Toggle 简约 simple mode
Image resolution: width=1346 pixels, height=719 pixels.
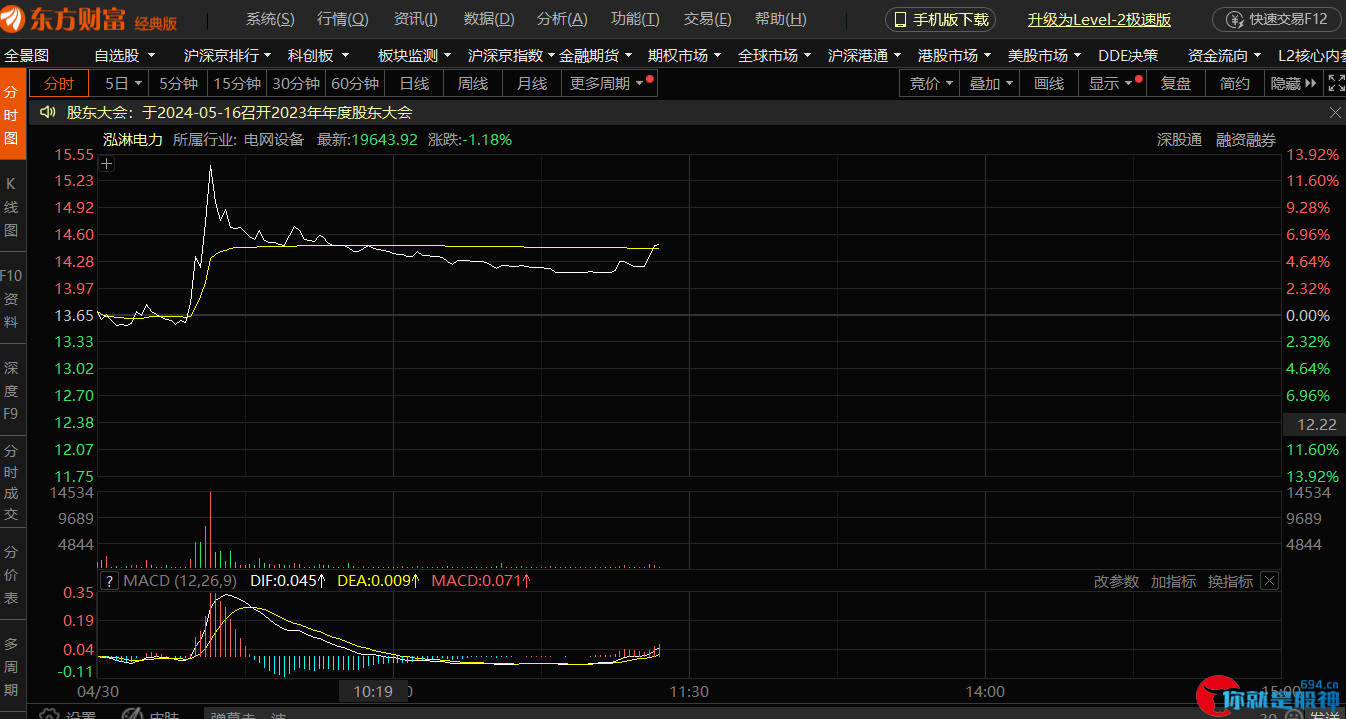coord(1235,83)
